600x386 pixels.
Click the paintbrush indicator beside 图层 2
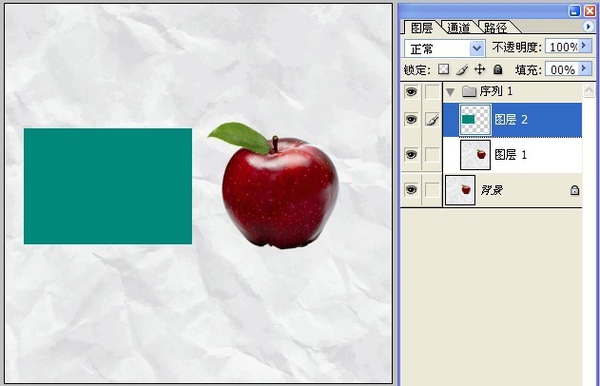pos(432,120)
